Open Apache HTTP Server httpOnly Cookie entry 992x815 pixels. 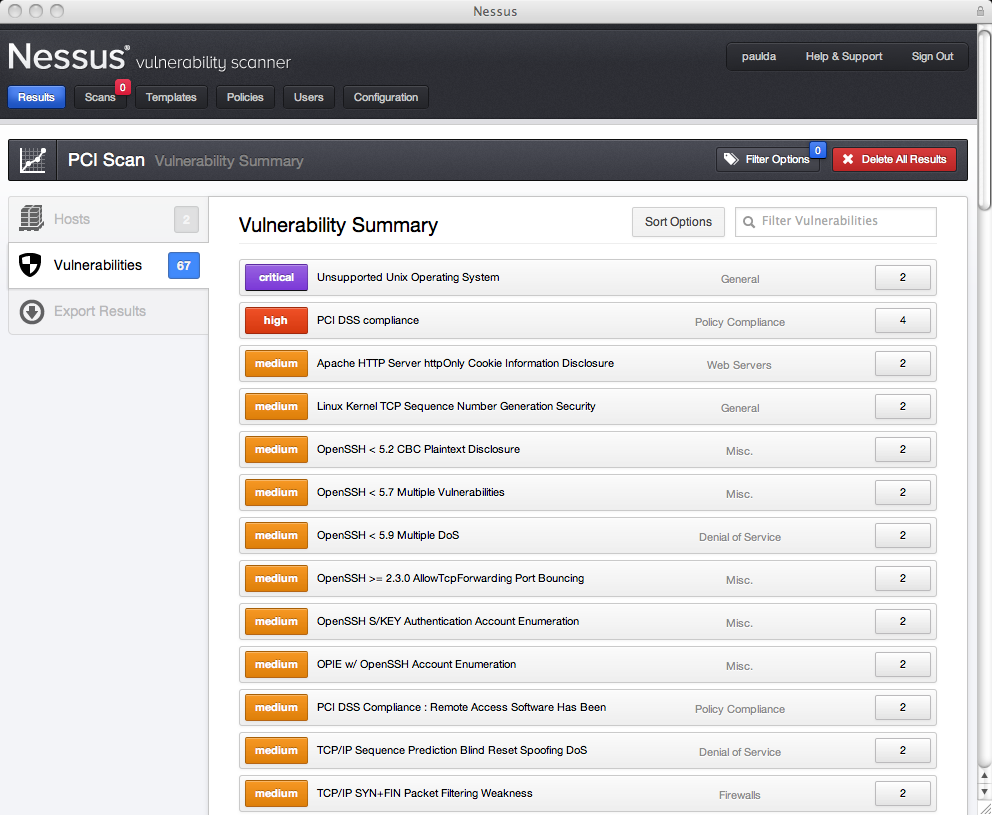click(588, 363)
